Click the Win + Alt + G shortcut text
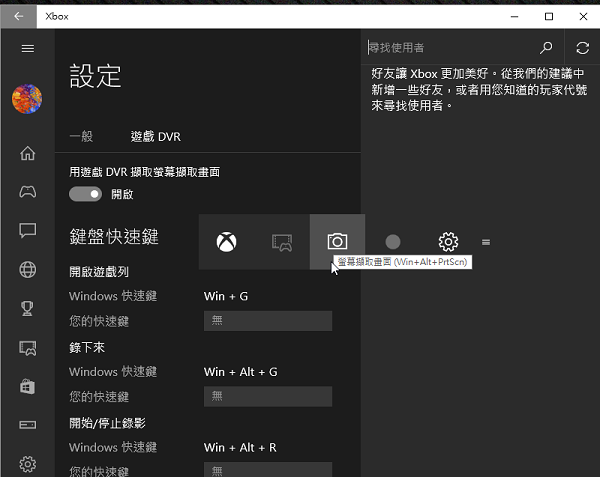 click(241, 372)
